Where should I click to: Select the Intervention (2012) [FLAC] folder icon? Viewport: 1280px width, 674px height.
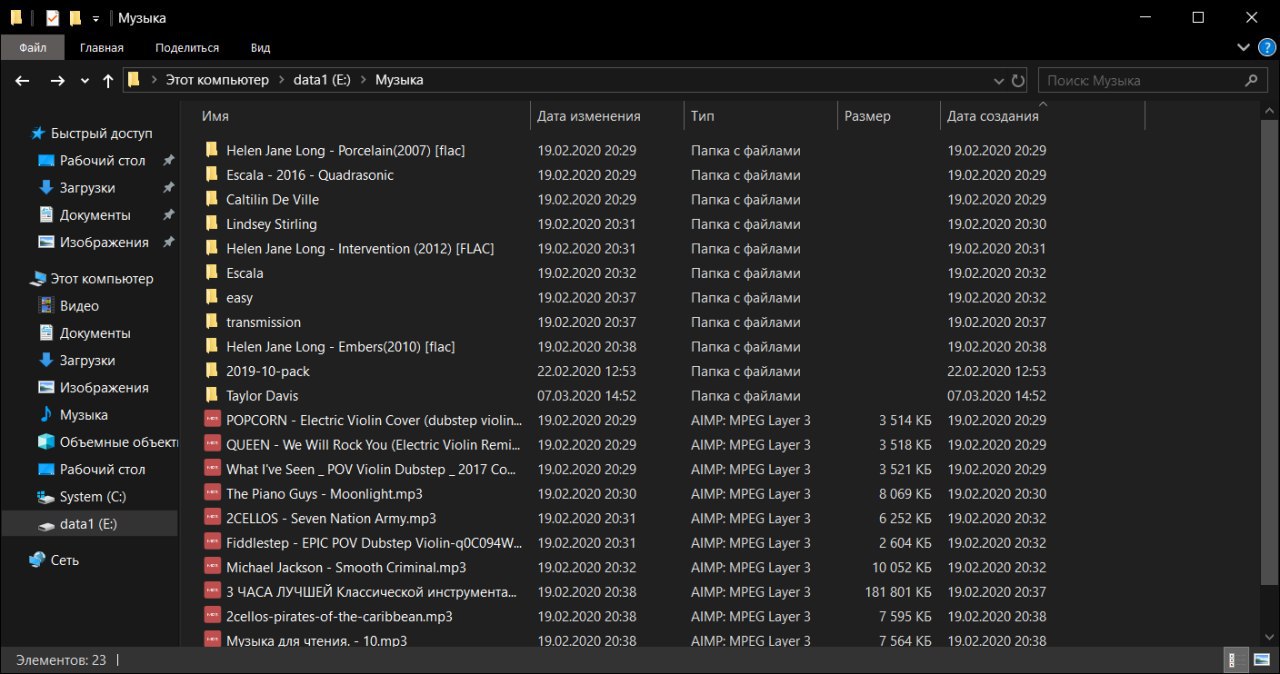point(212,248)
